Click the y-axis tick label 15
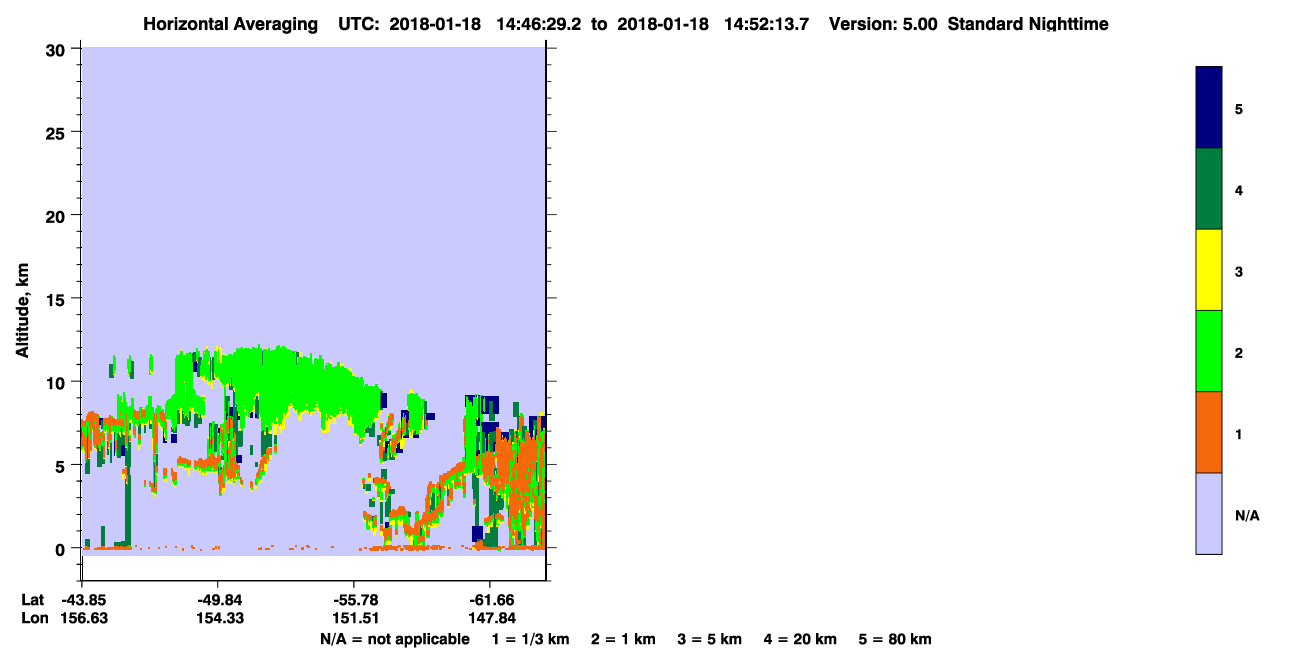Screen dimensions: 1300x667 57,299
